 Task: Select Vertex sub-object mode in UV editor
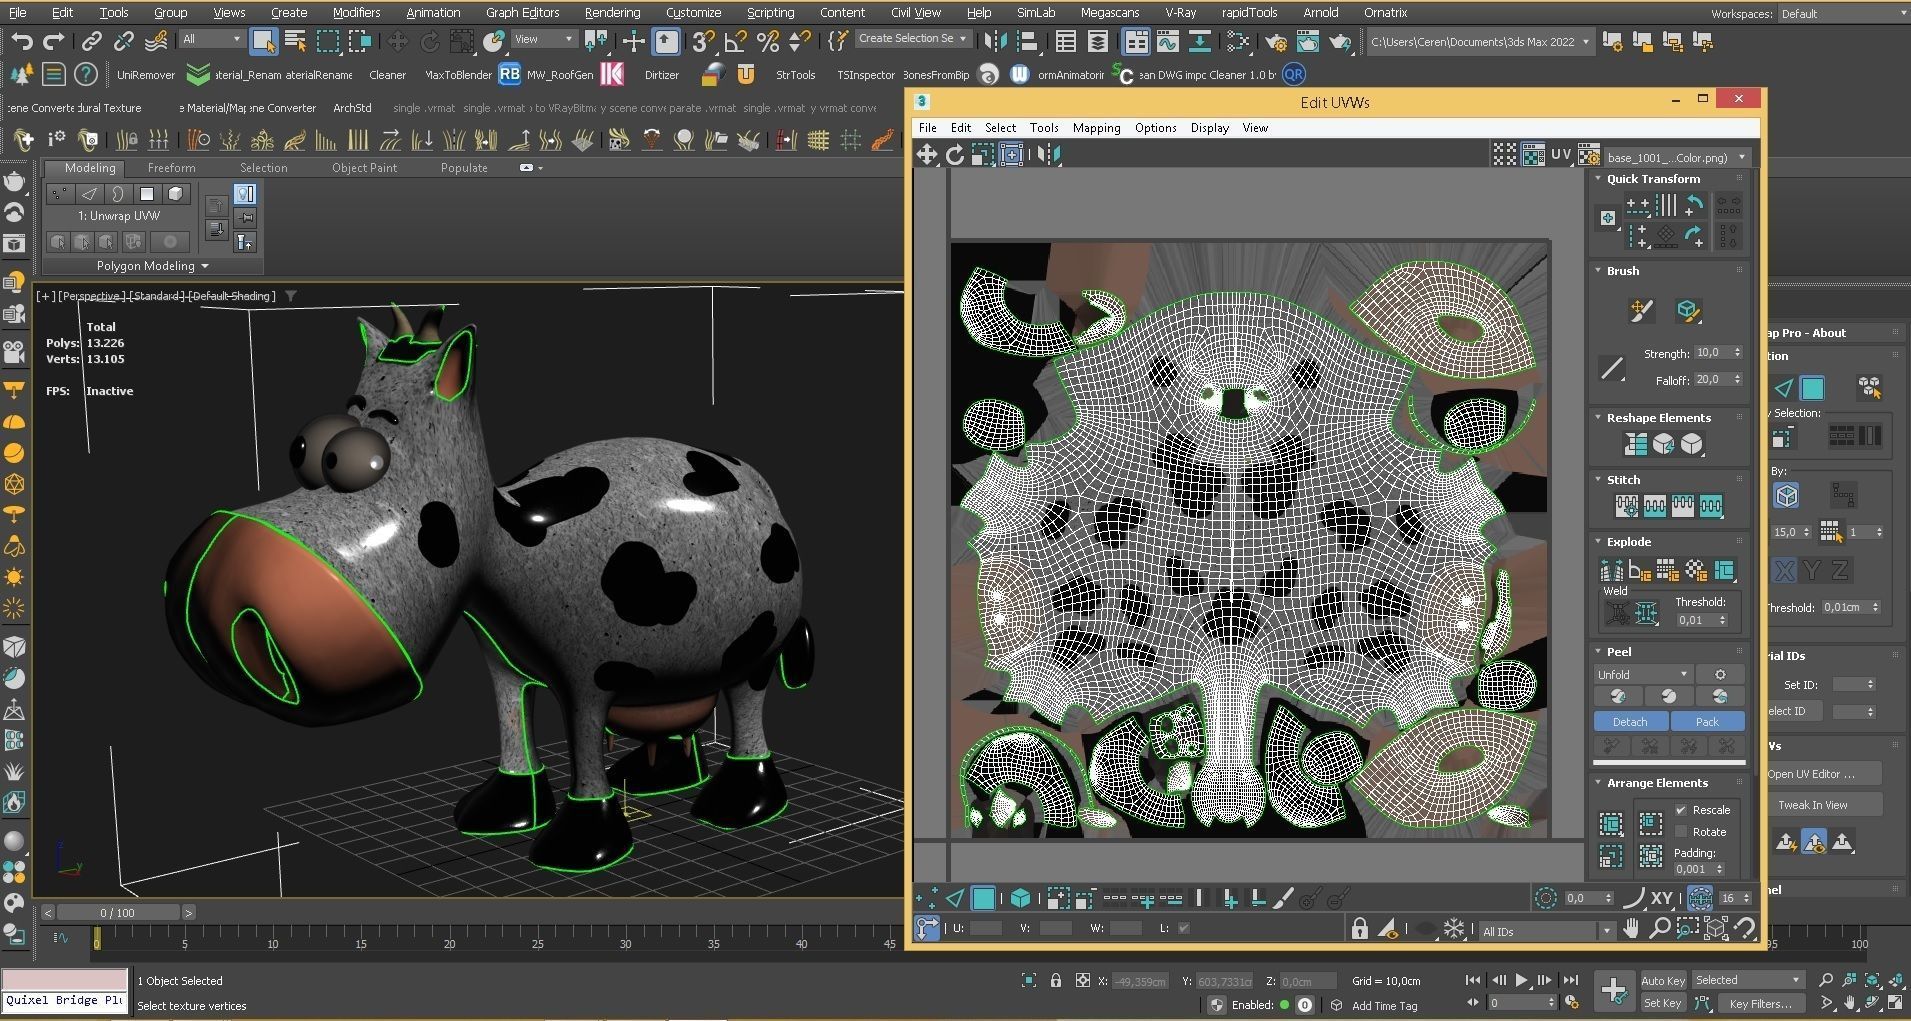pyautogui.click(x=927, y=898)
